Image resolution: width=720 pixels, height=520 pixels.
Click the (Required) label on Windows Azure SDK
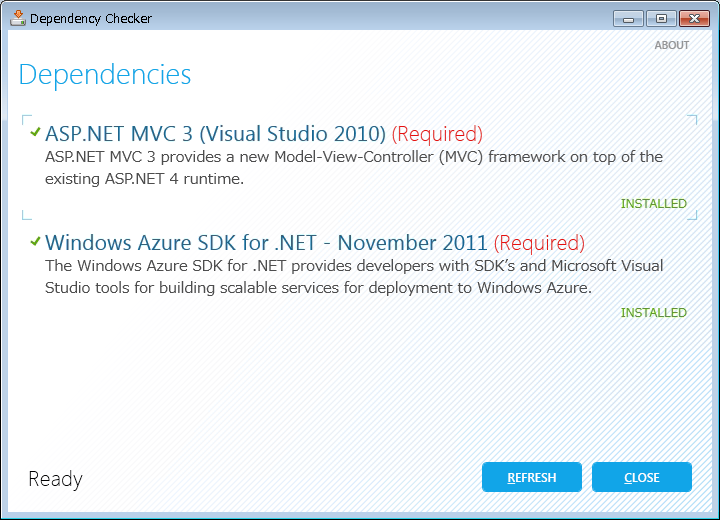(x=539, y=243)
